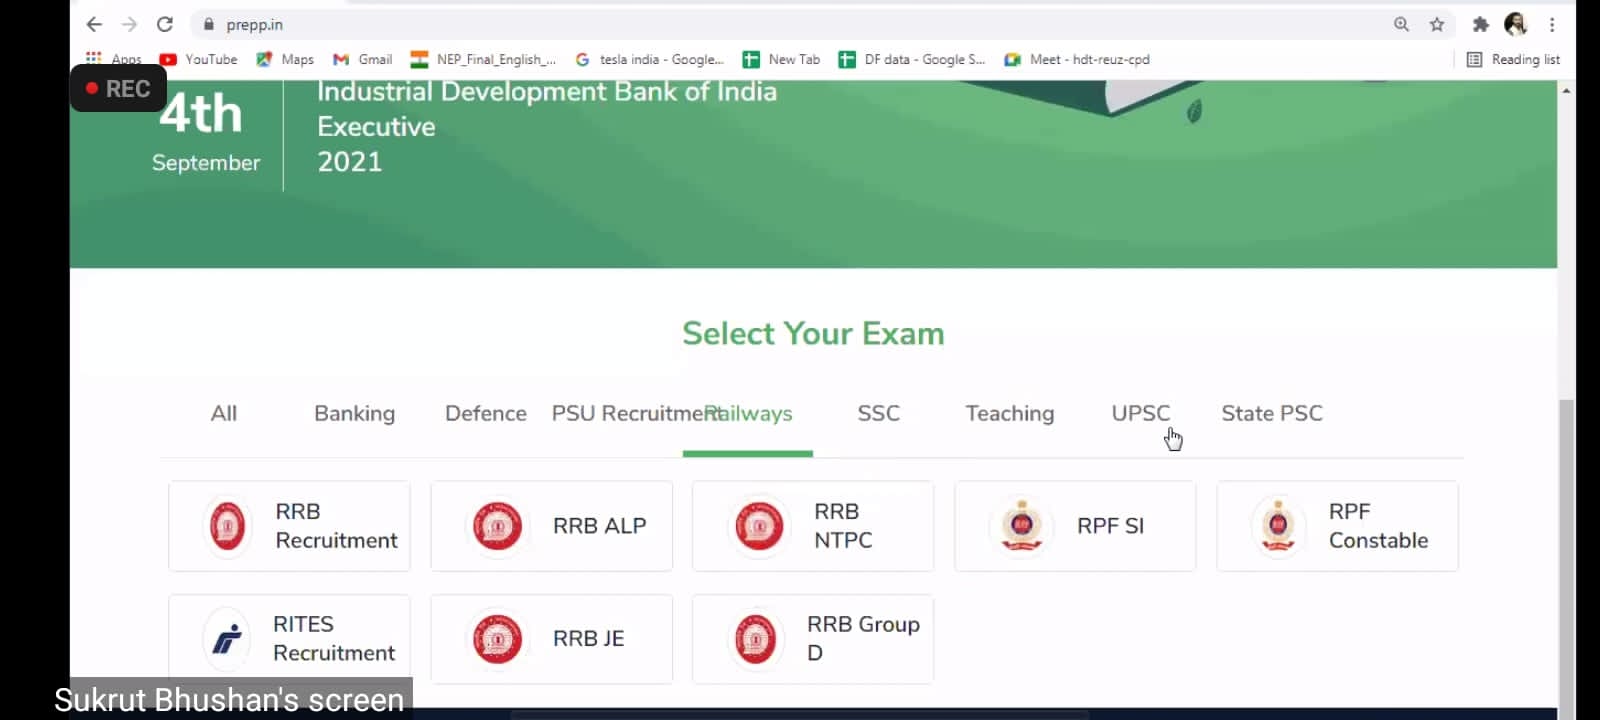Image resolution: width=1600 pixels, height=720 pixels.
Task: Open the RRB NTPC exam card
Action: [813, 526]
